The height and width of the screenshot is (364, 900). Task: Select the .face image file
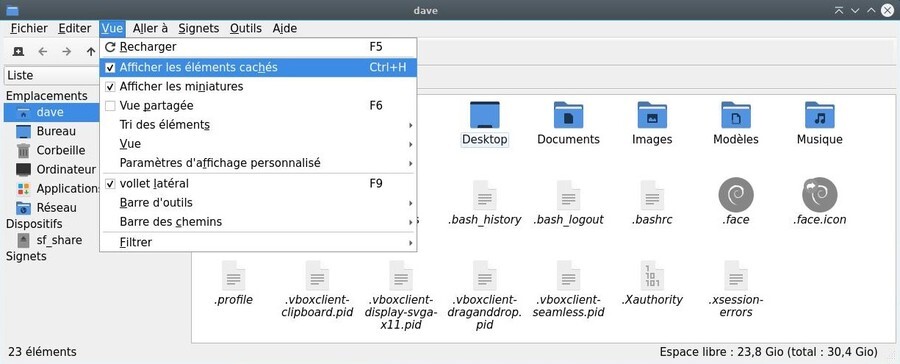pyautogui.click(x=736, y=195)
